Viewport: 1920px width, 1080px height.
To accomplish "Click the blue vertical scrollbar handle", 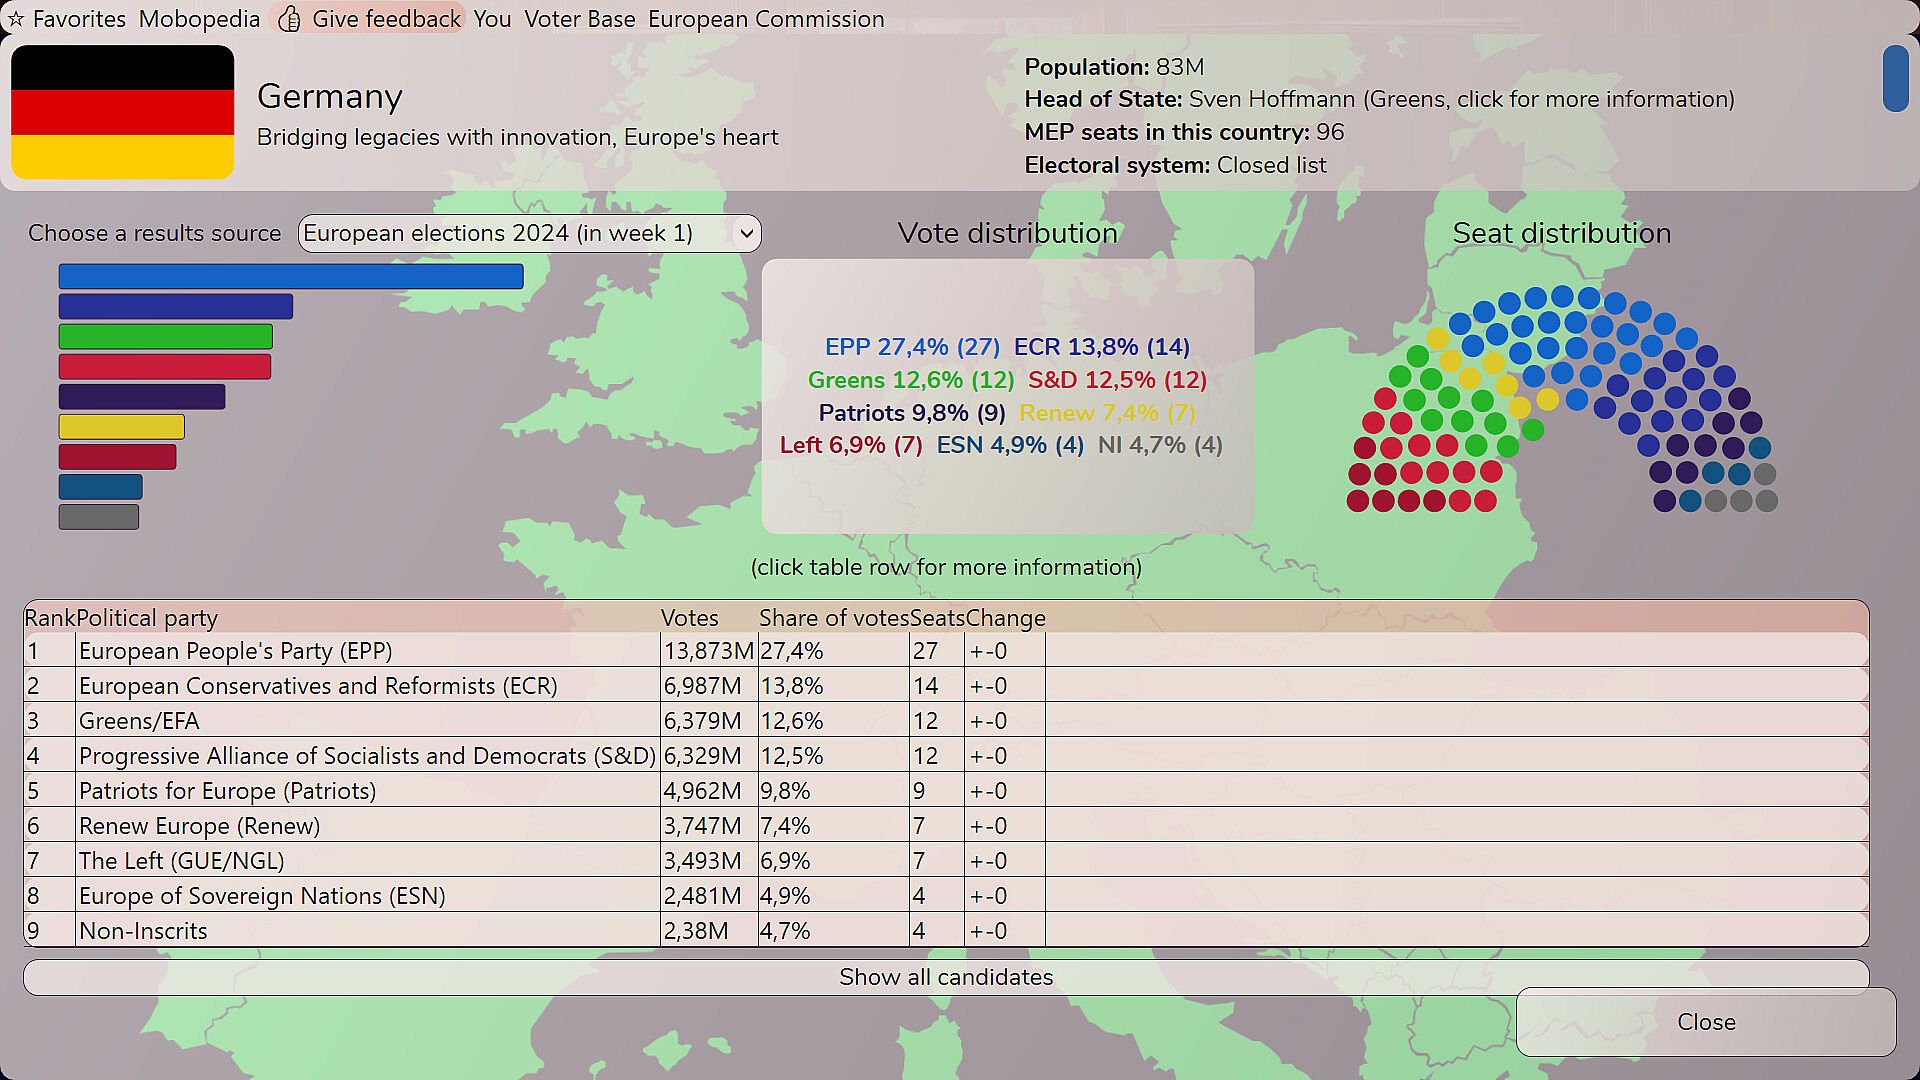I will tap(1894, 78).
